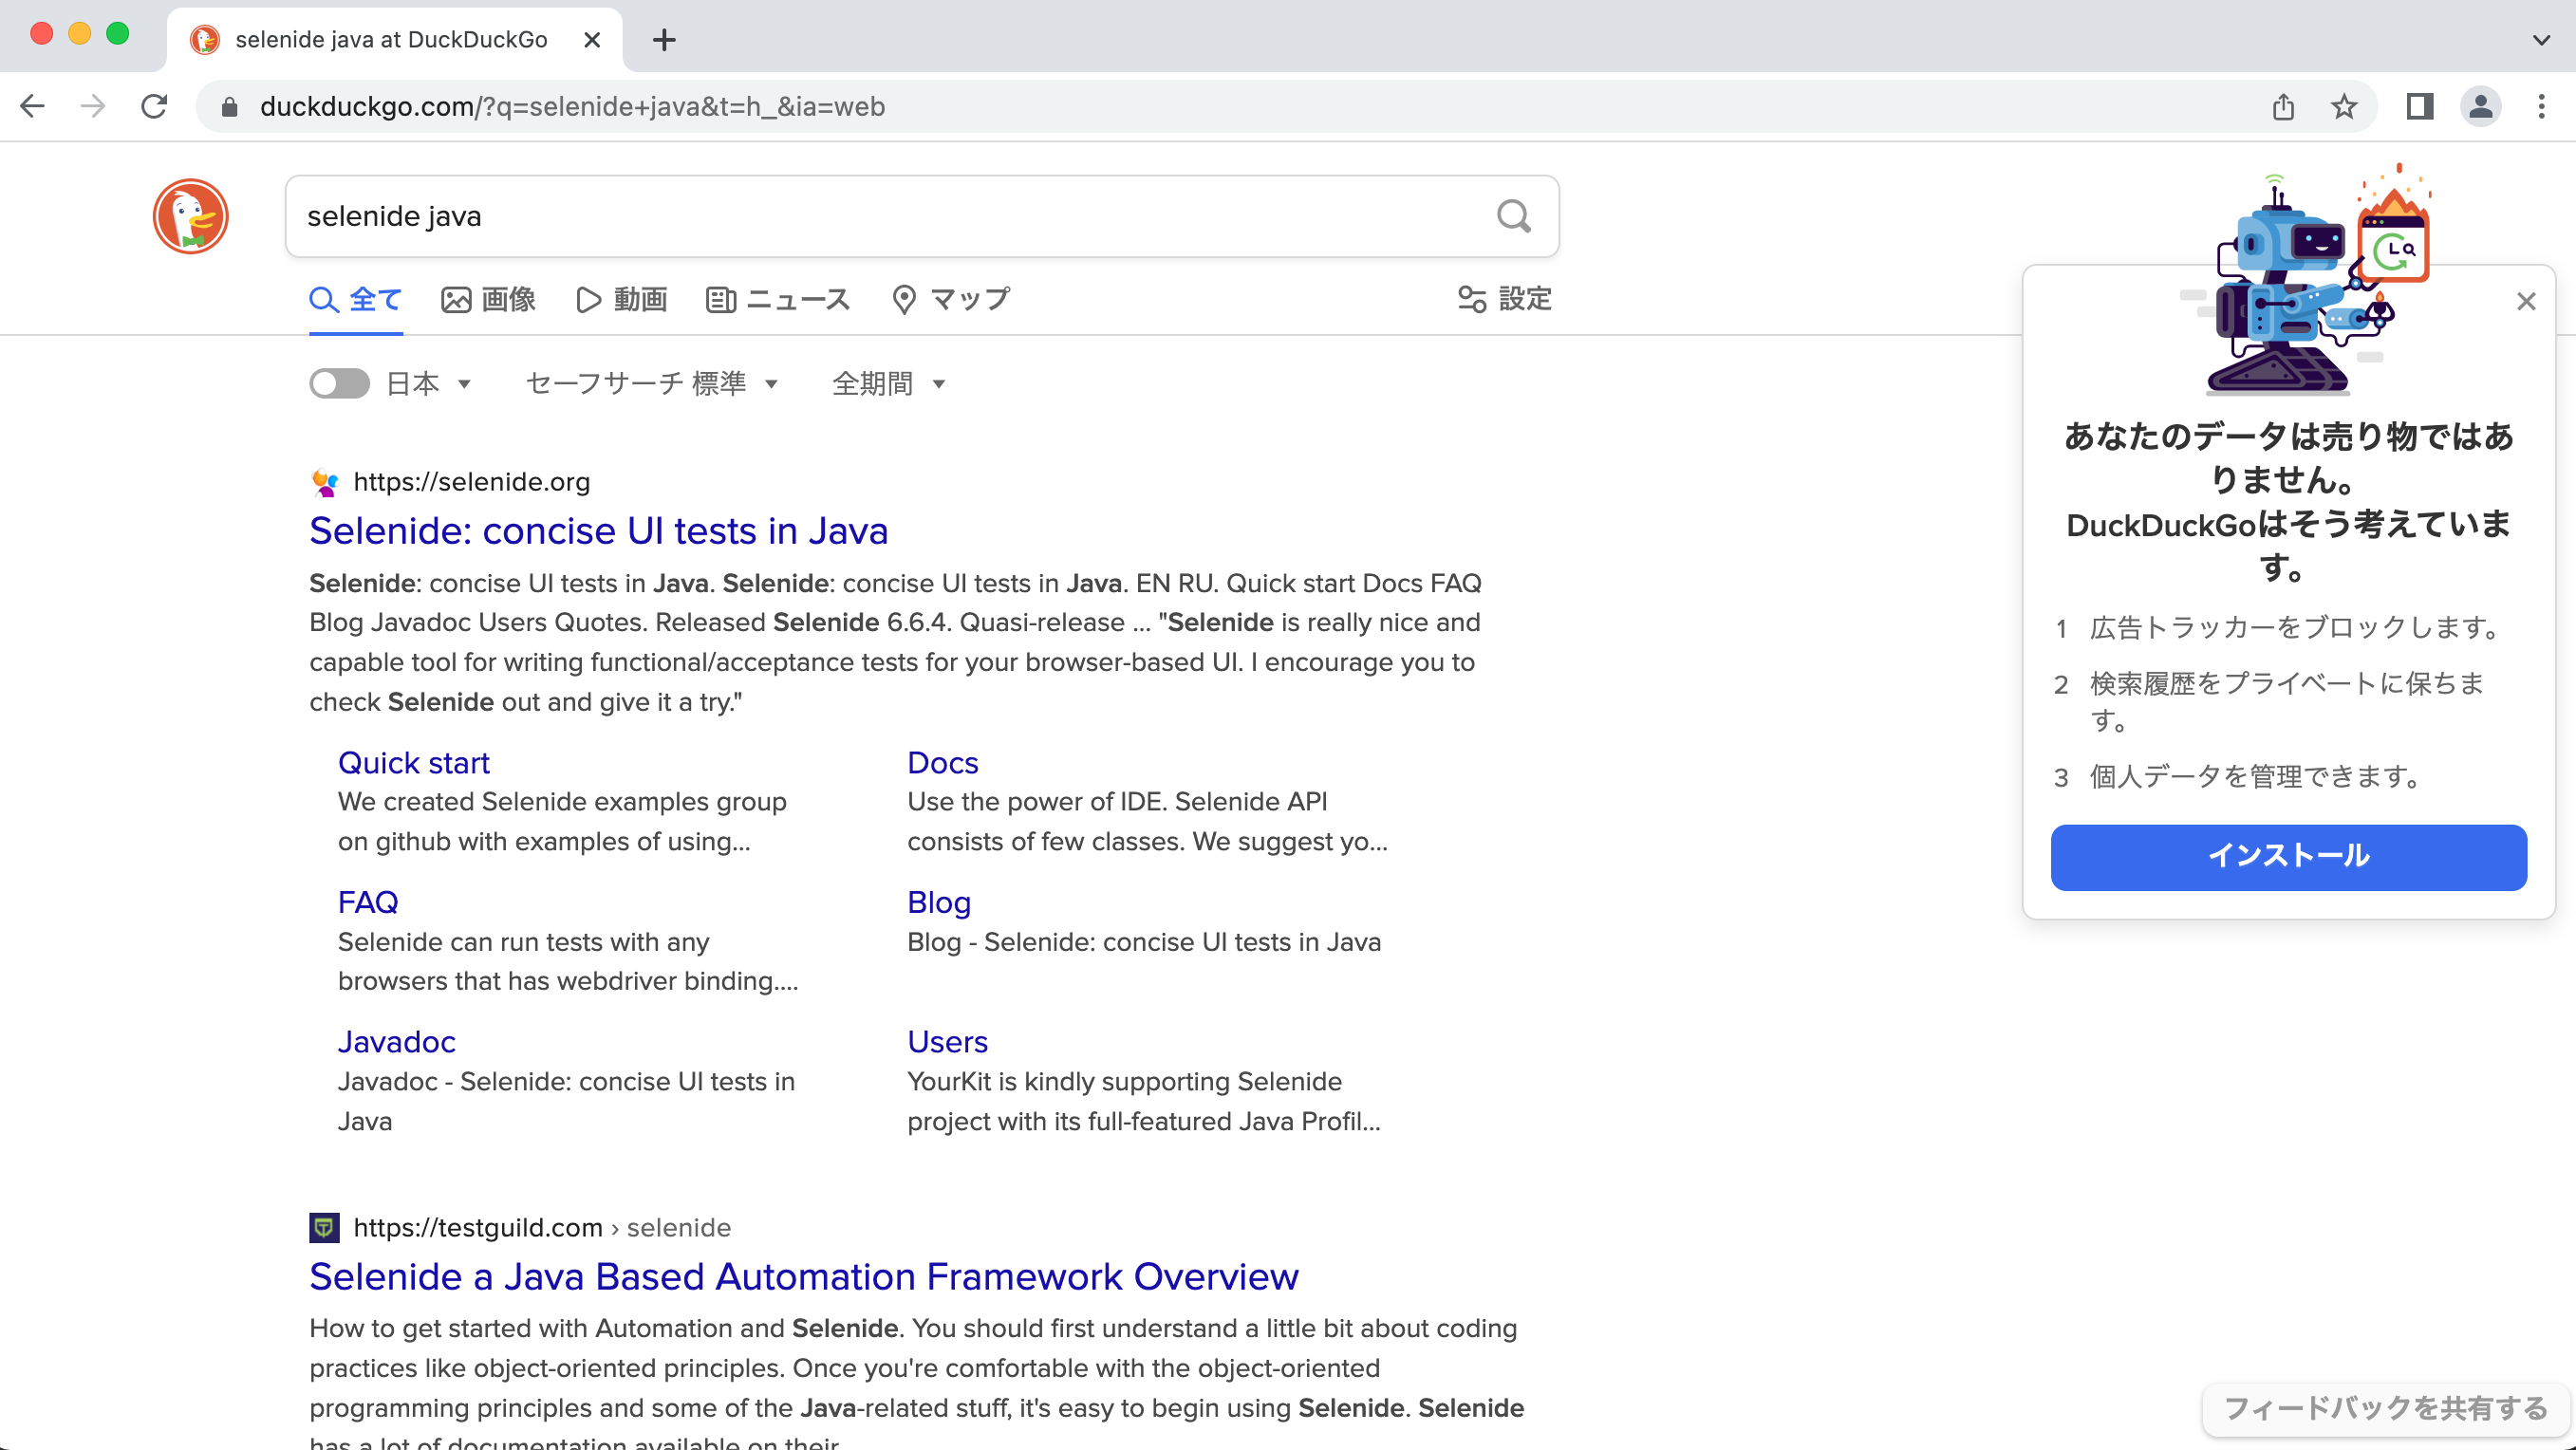Image resolution: width=2576 pixels, height=1450 pixels.
Task: Click the 広告トラッカーをブロックします text
Action: (2295, 628)
